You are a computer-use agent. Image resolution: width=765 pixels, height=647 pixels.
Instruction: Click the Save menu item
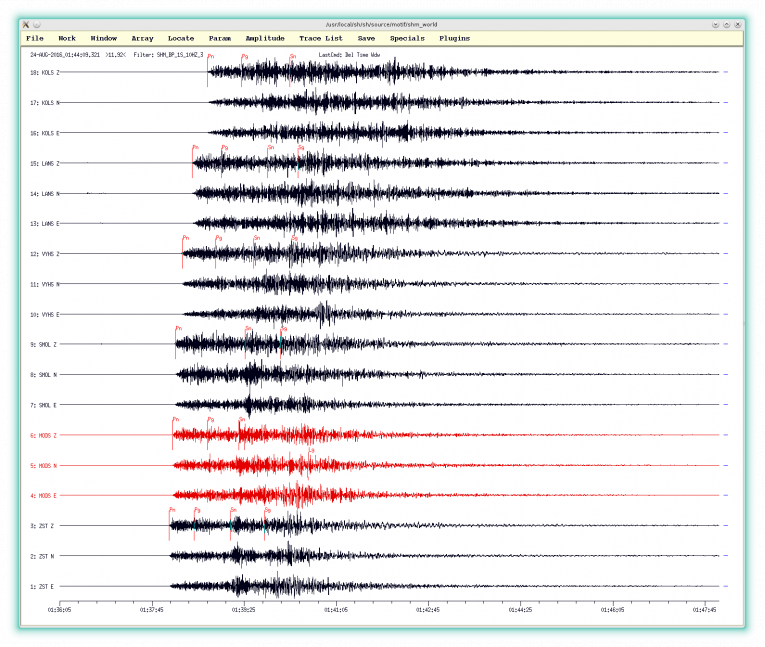point(366,38)
